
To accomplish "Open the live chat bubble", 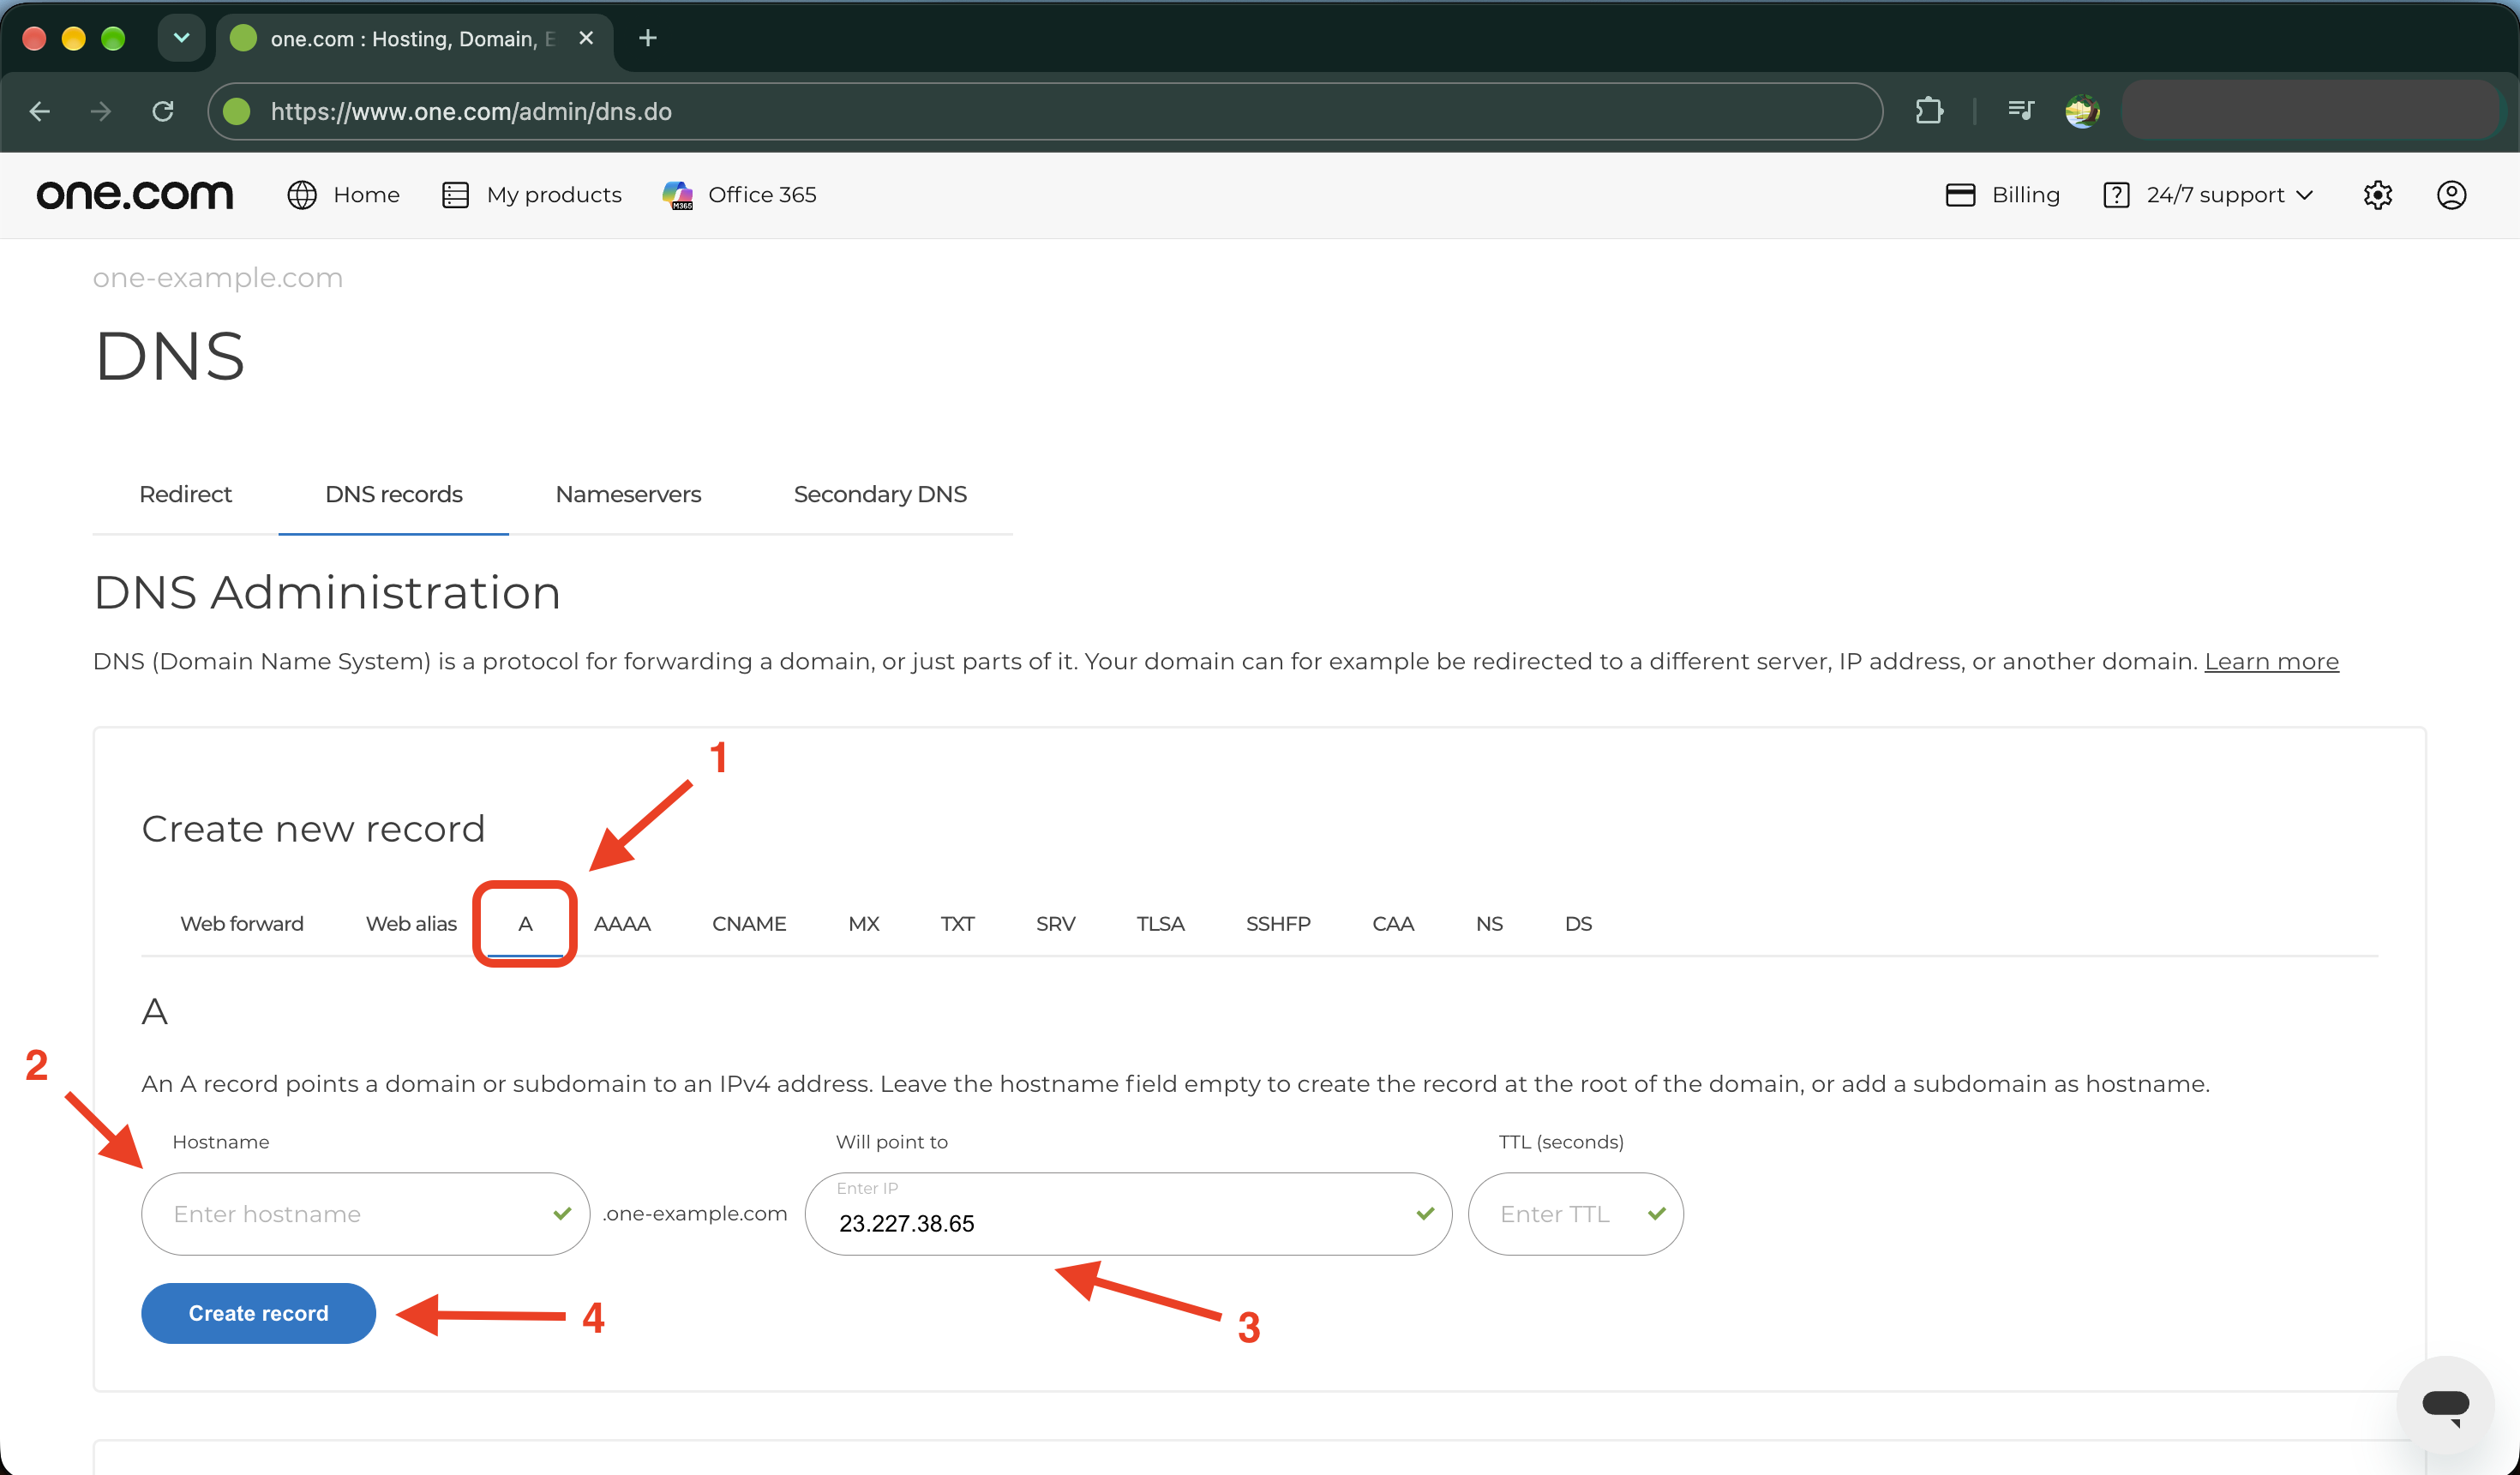I will point(2446,1405).
